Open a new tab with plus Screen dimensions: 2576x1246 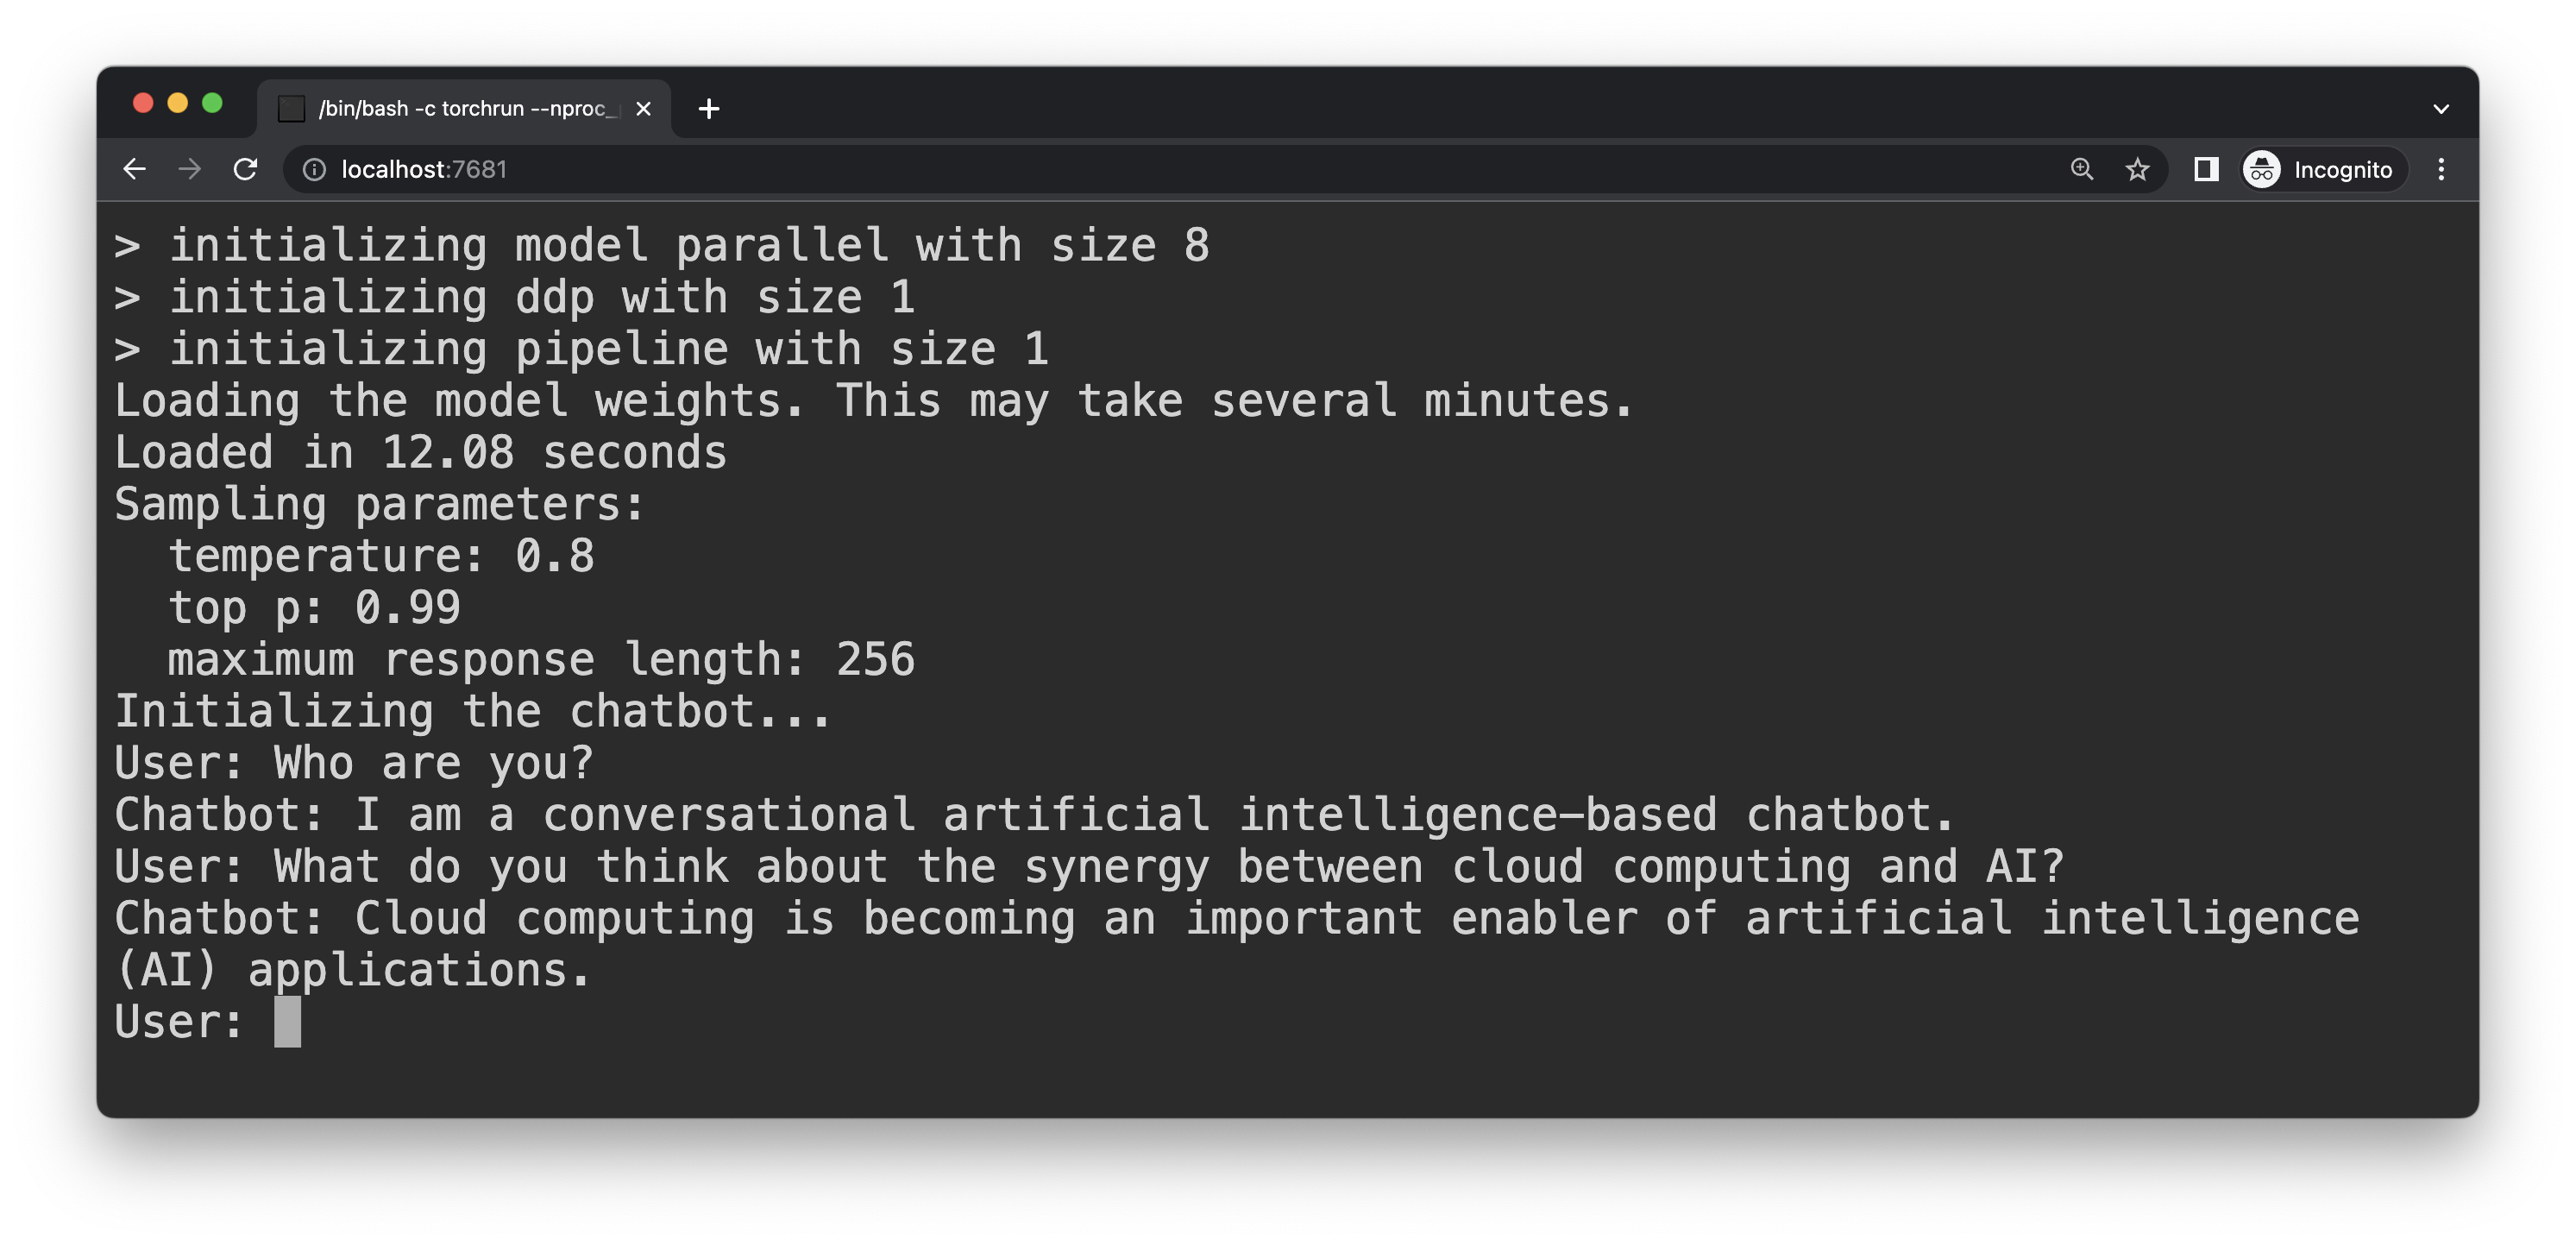[708, 108]
